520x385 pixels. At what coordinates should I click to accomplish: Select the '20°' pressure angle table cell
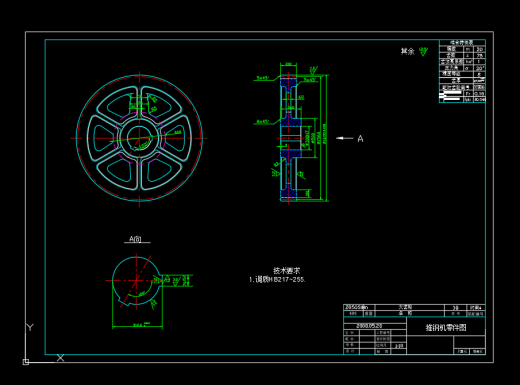coord(480,68)
